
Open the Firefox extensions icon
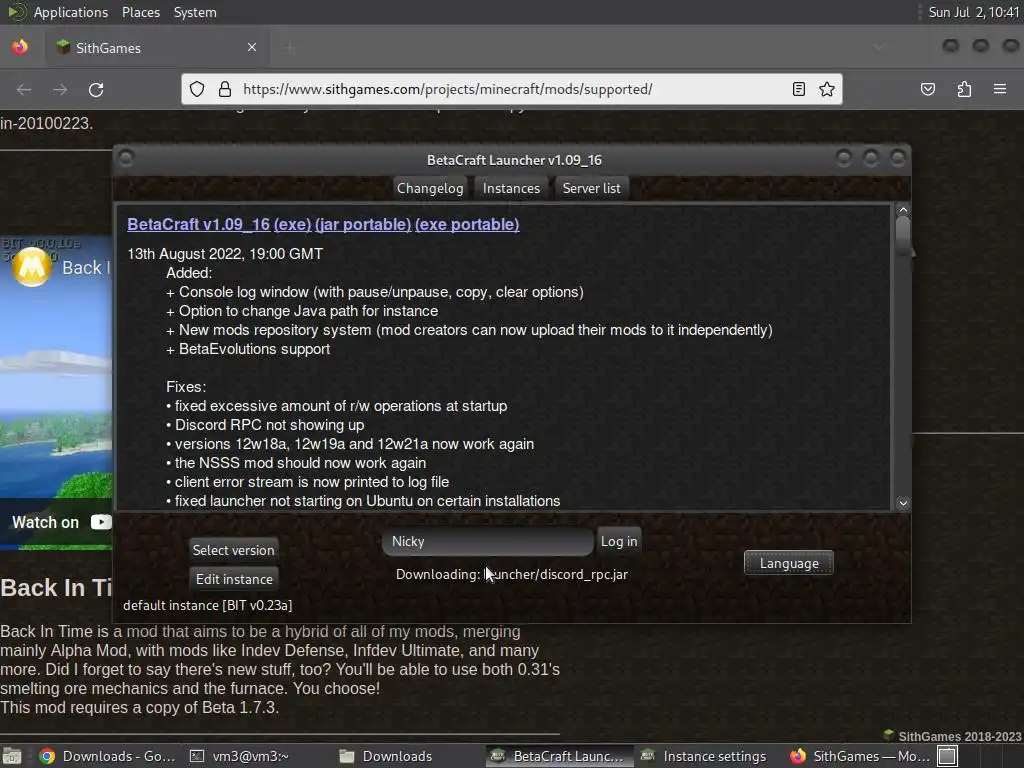(x=964, y=89)
